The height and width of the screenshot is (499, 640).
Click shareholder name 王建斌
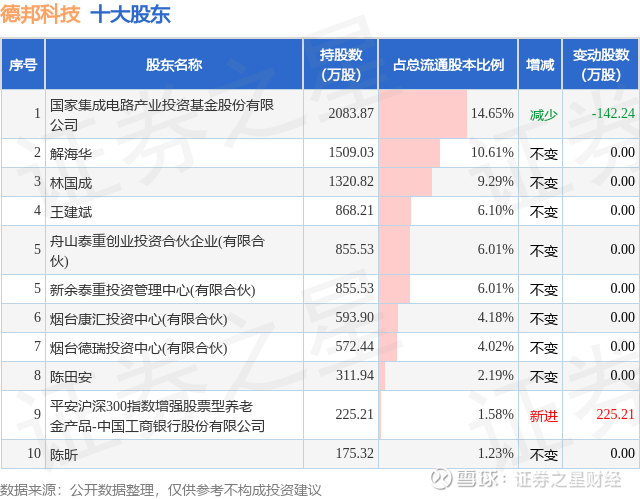71,211
